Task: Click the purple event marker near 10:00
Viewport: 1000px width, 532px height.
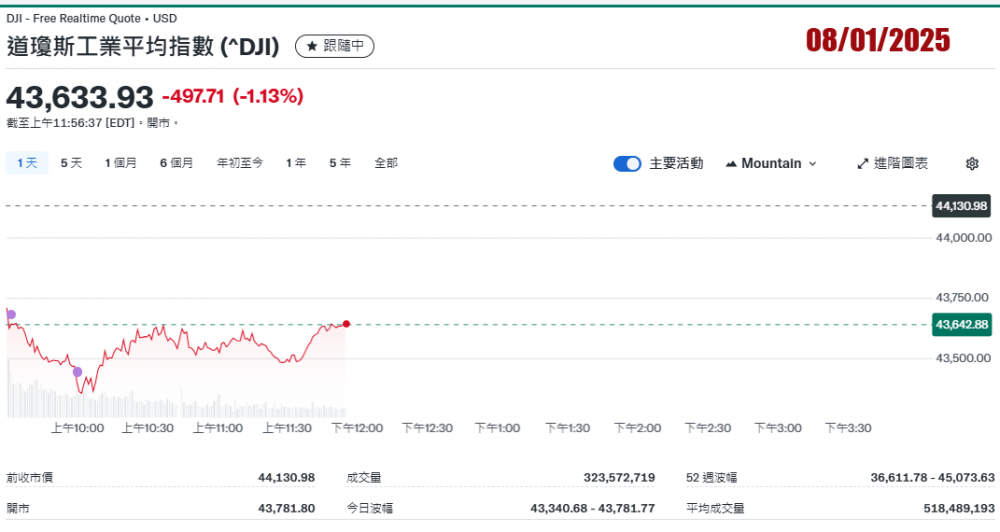Action: tap(78, 372)
